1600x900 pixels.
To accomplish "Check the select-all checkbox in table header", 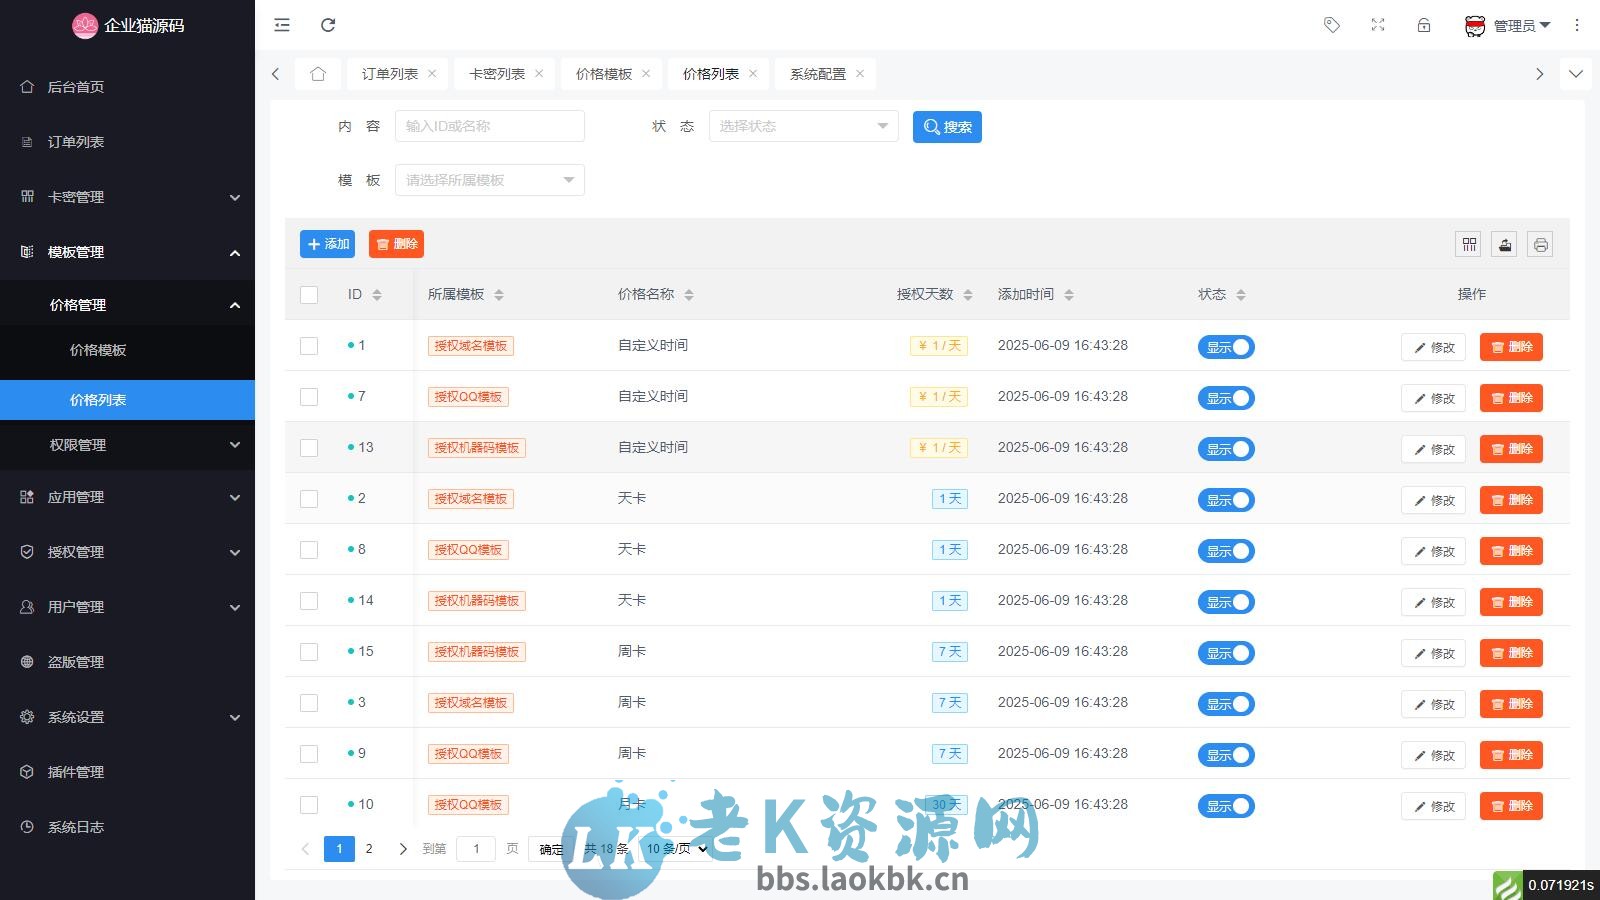I will click(309, 294).
